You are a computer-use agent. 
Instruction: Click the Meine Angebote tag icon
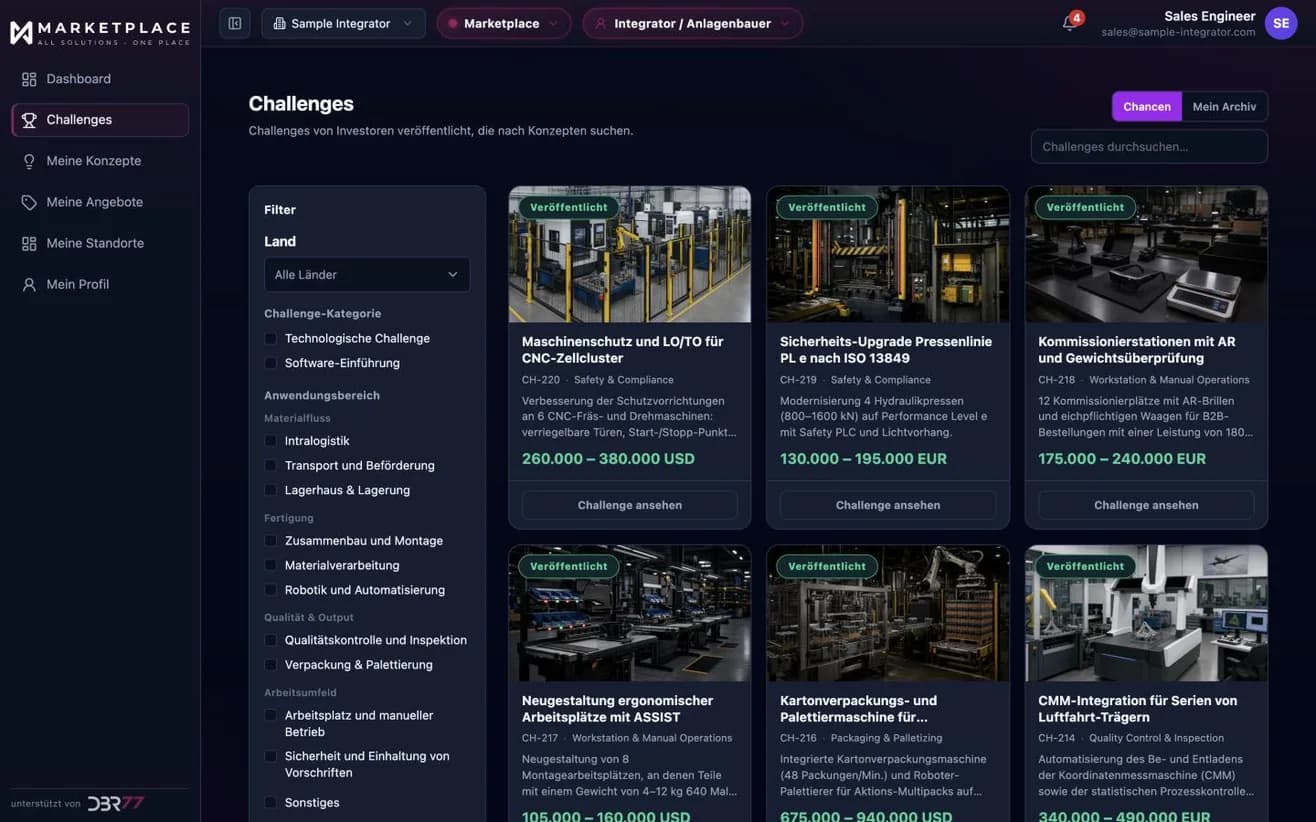(x=29, y=202)
